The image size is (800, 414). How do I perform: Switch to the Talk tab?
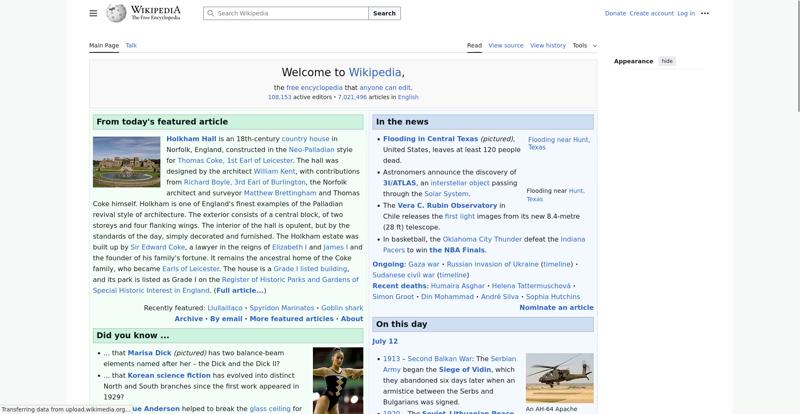click(131, 45)
